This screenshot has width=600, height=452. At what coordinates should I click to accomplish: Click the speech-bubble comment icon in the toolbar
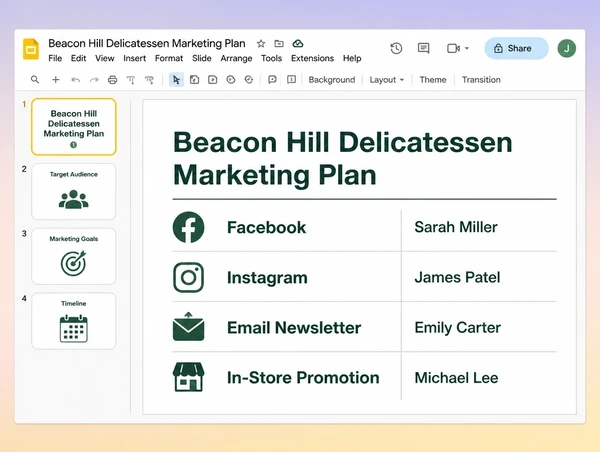click(x=272, y=80)
